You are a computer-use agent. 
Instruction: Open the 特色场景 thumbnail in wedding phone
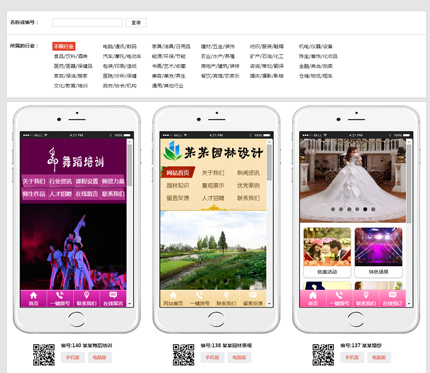coord(378,253)
